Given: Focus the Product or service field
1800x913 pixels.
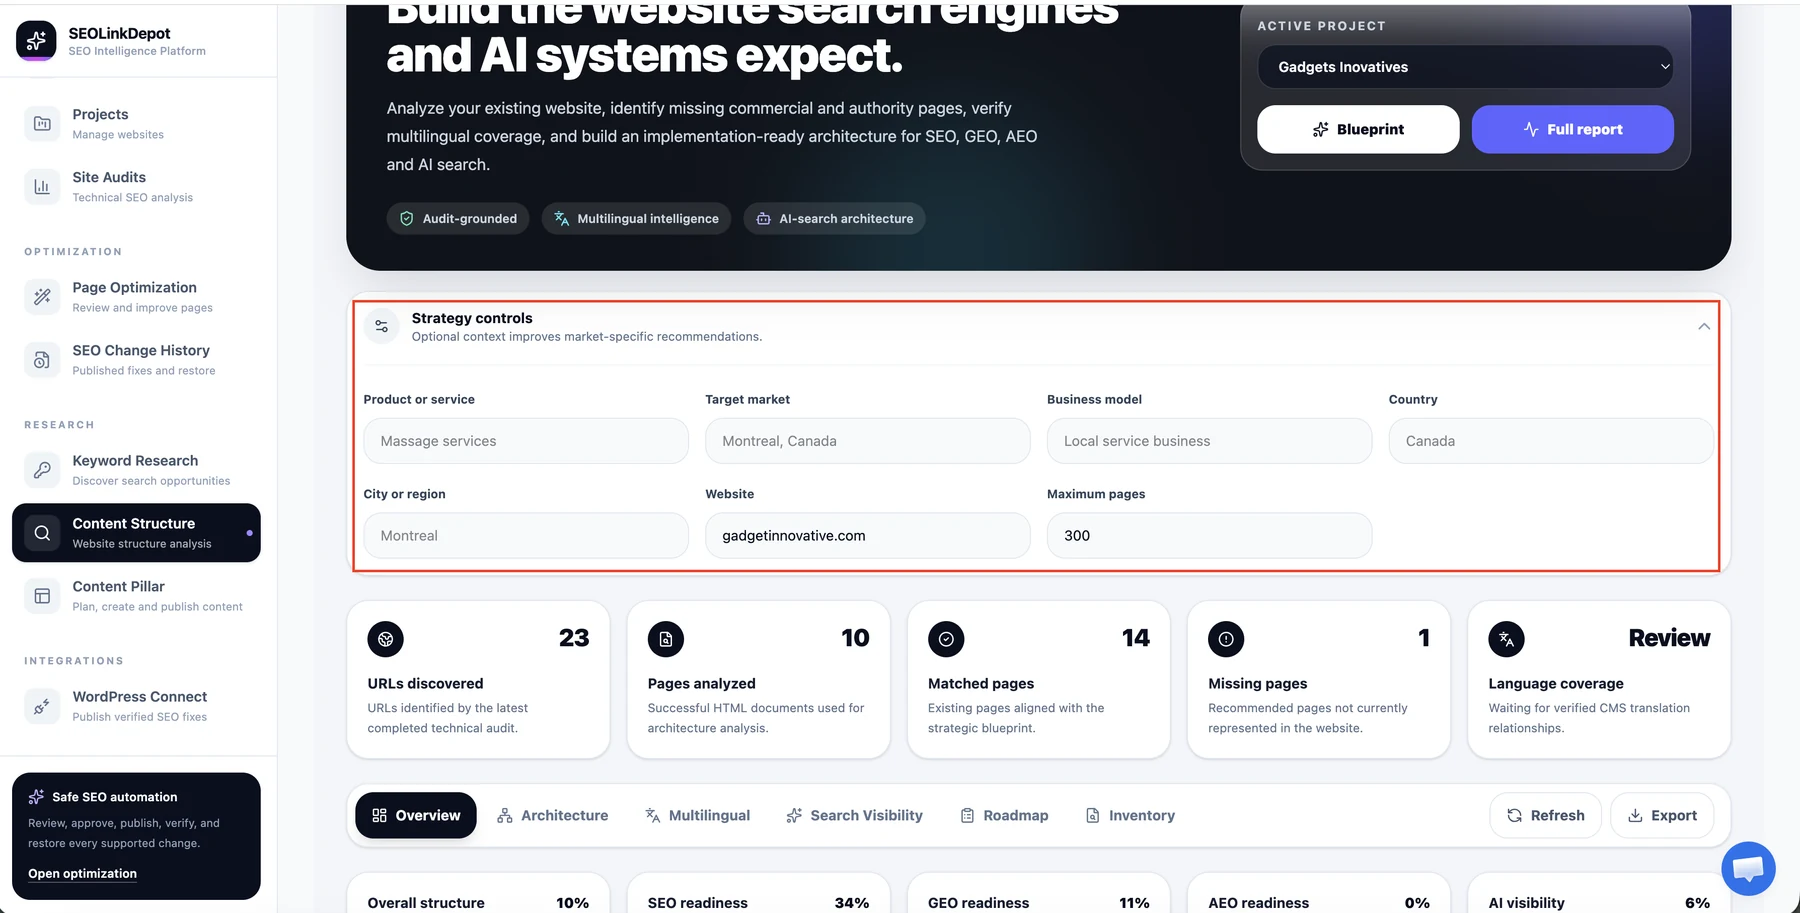Looking at the screenshot, I should [x=526, y=441].
